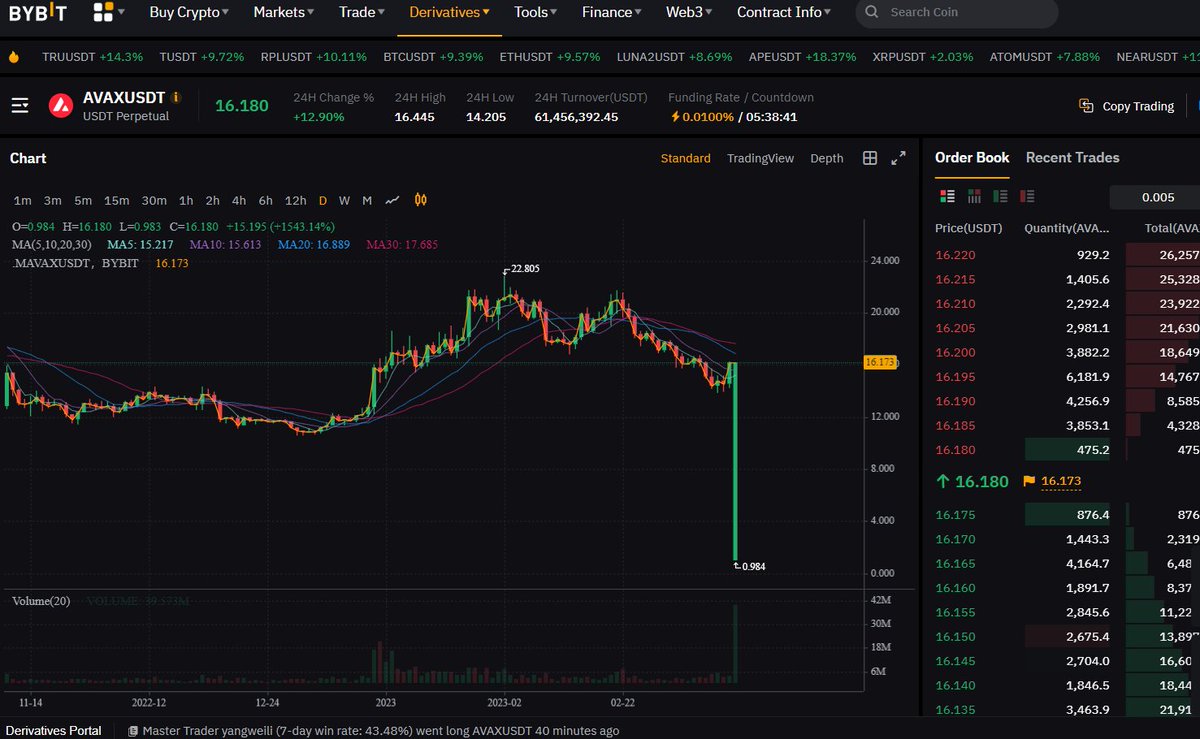Click the Derivatives Portal news icon

pyautogui.click(x=133, y=731)
